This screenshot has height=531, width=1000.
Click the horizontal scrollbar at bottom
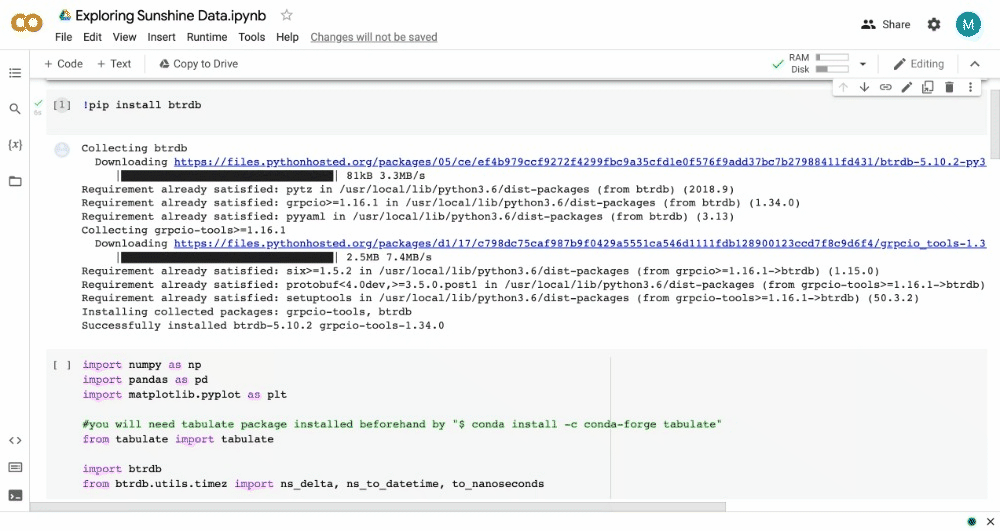[x=378, y=507]
